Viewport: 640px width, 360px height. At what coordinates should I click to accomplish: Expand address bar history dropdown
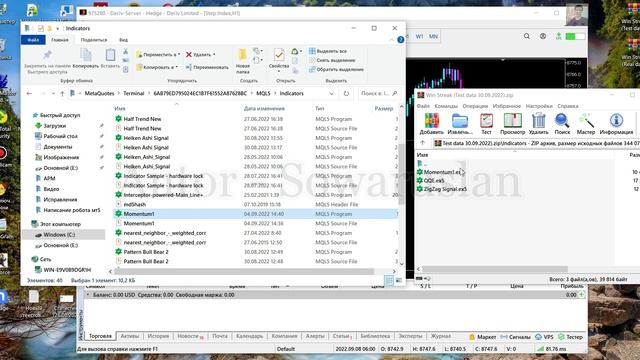pyautogui.click(x=331, y=93)
